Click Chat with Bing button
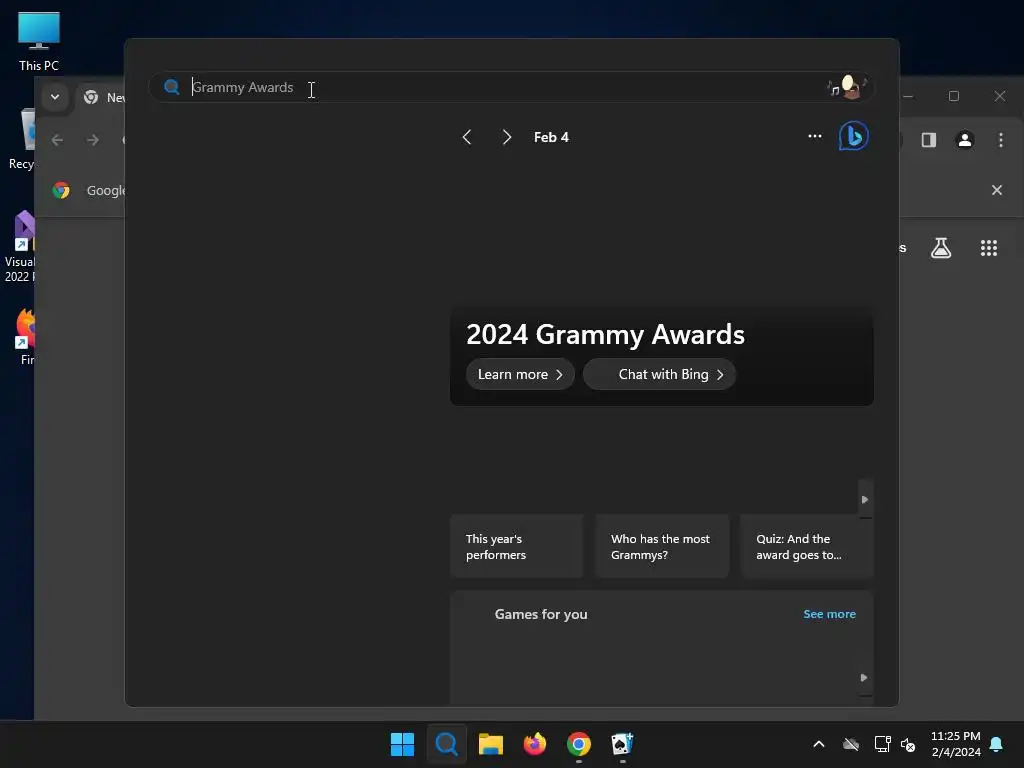The width and height of the screenshot is (1024, 768). [x=660, y=374]
